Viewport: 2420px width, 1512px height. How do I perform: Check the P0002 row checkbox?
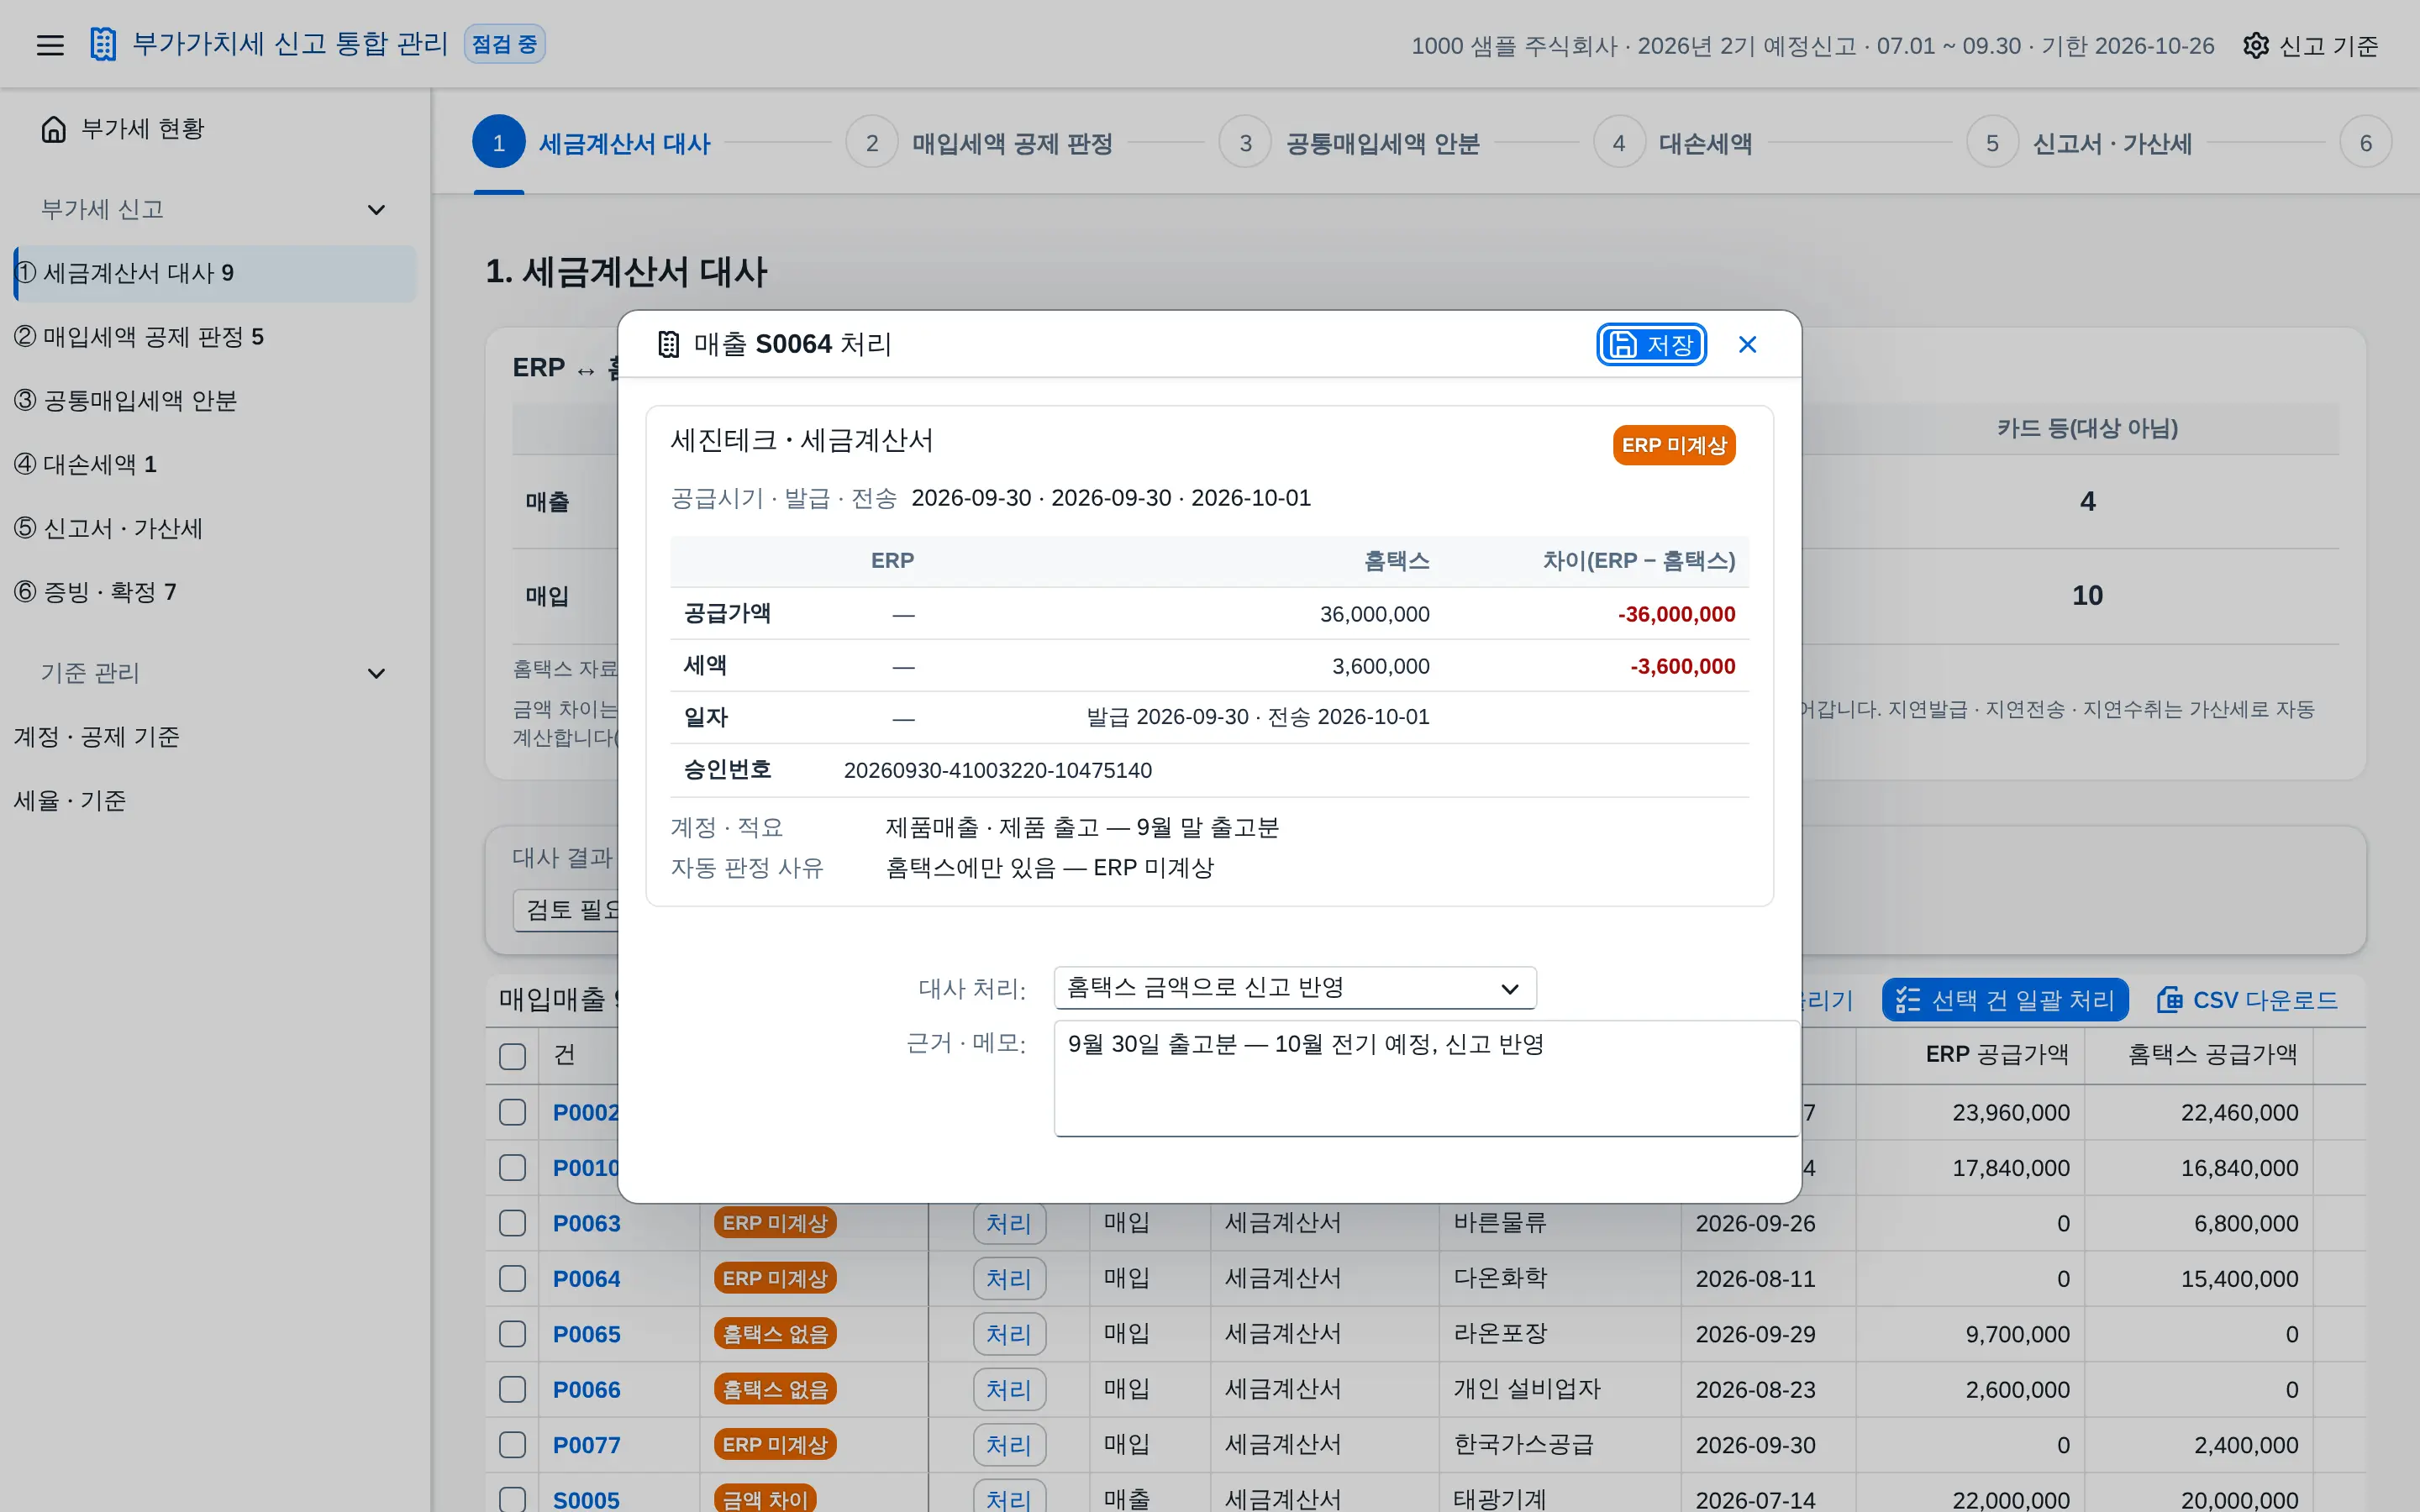tap(512, 1112)
